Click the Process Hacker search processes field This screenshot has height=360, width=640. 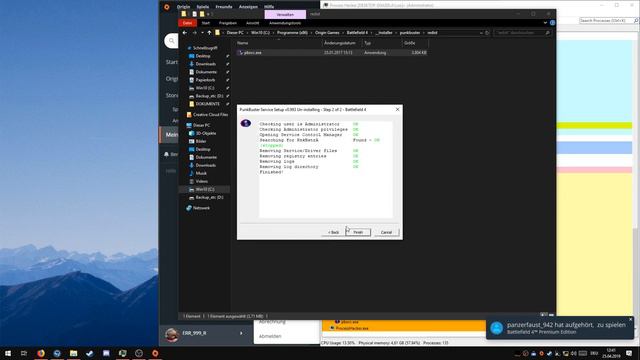coord(606,20)
